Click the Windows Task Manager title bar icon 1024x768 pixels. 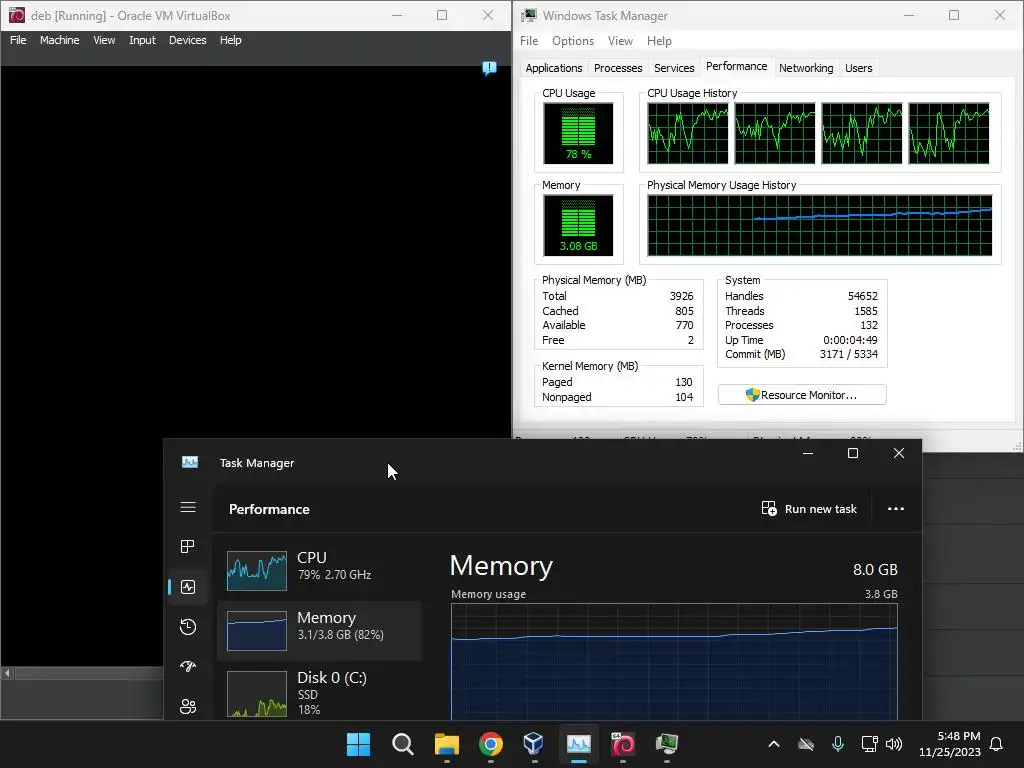pyautogui.click(x=529, y=15)
